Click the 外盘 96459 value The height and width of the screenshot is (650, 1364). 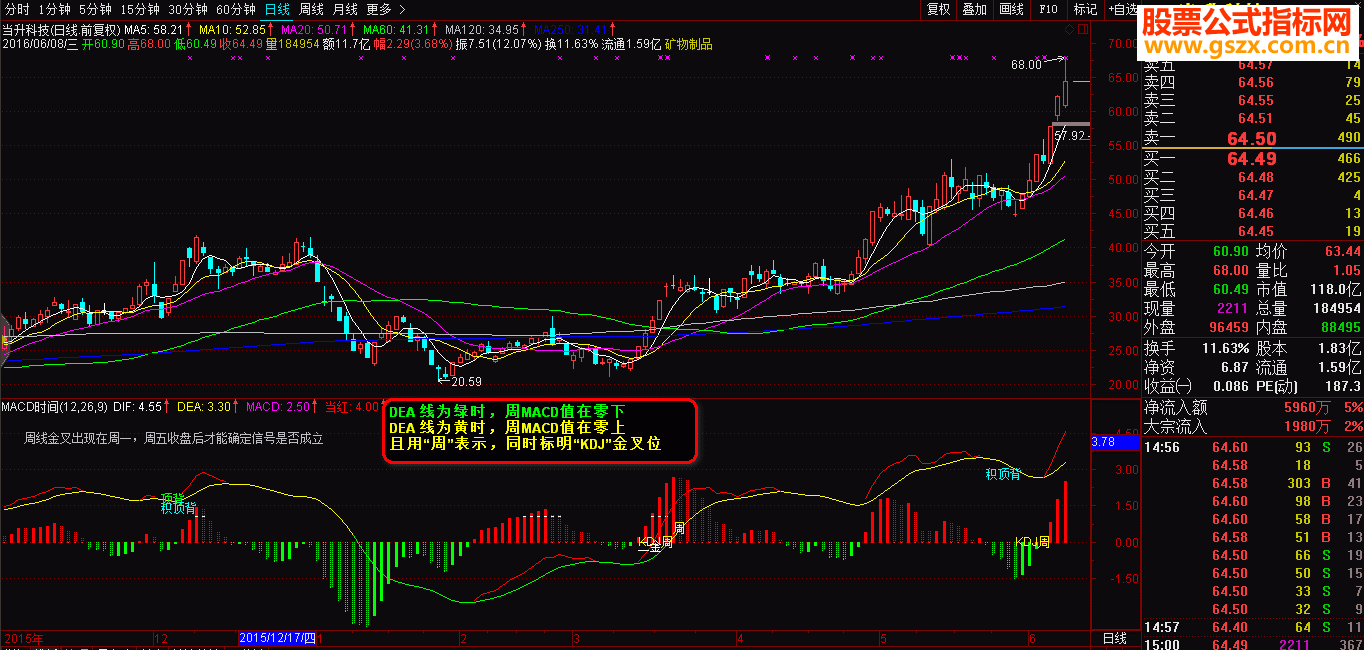coord(1227,327)
